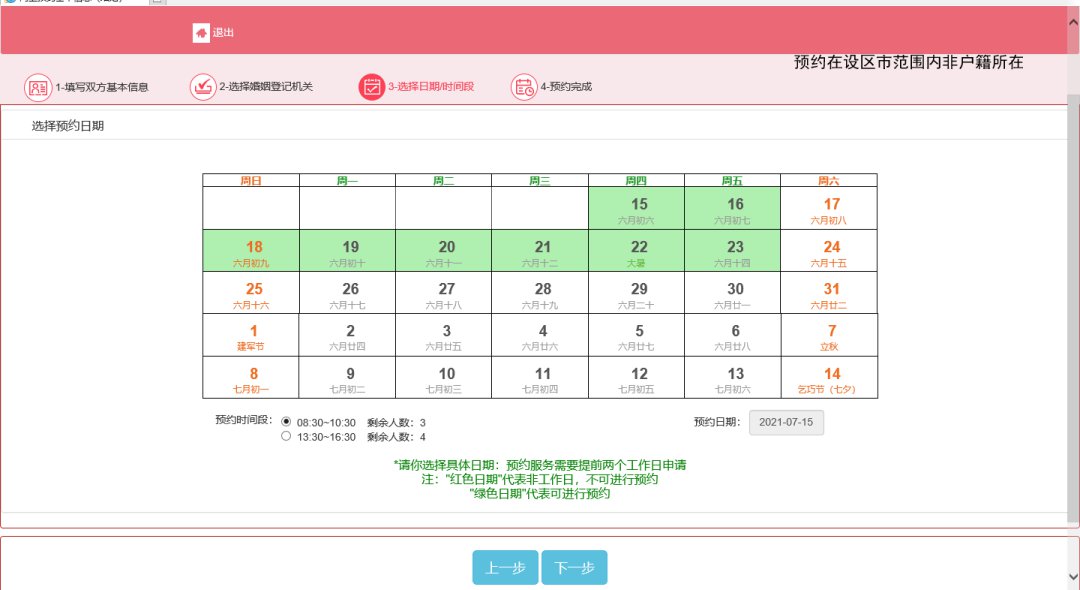Select the 08:30~10:30 time slot
The image size is (1080, 590).
coord(286,422)
